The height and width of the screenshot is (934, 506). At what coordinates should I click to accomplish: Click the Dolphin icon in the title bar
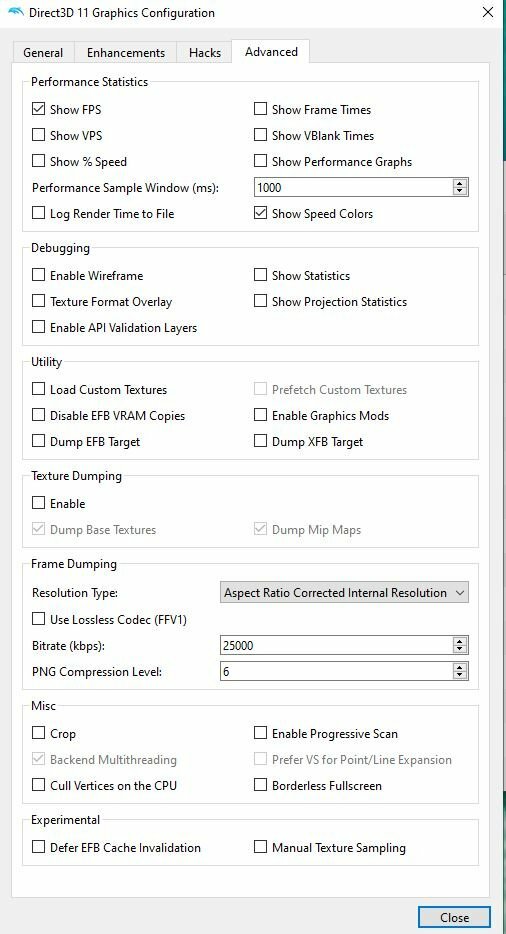point(15,12)
